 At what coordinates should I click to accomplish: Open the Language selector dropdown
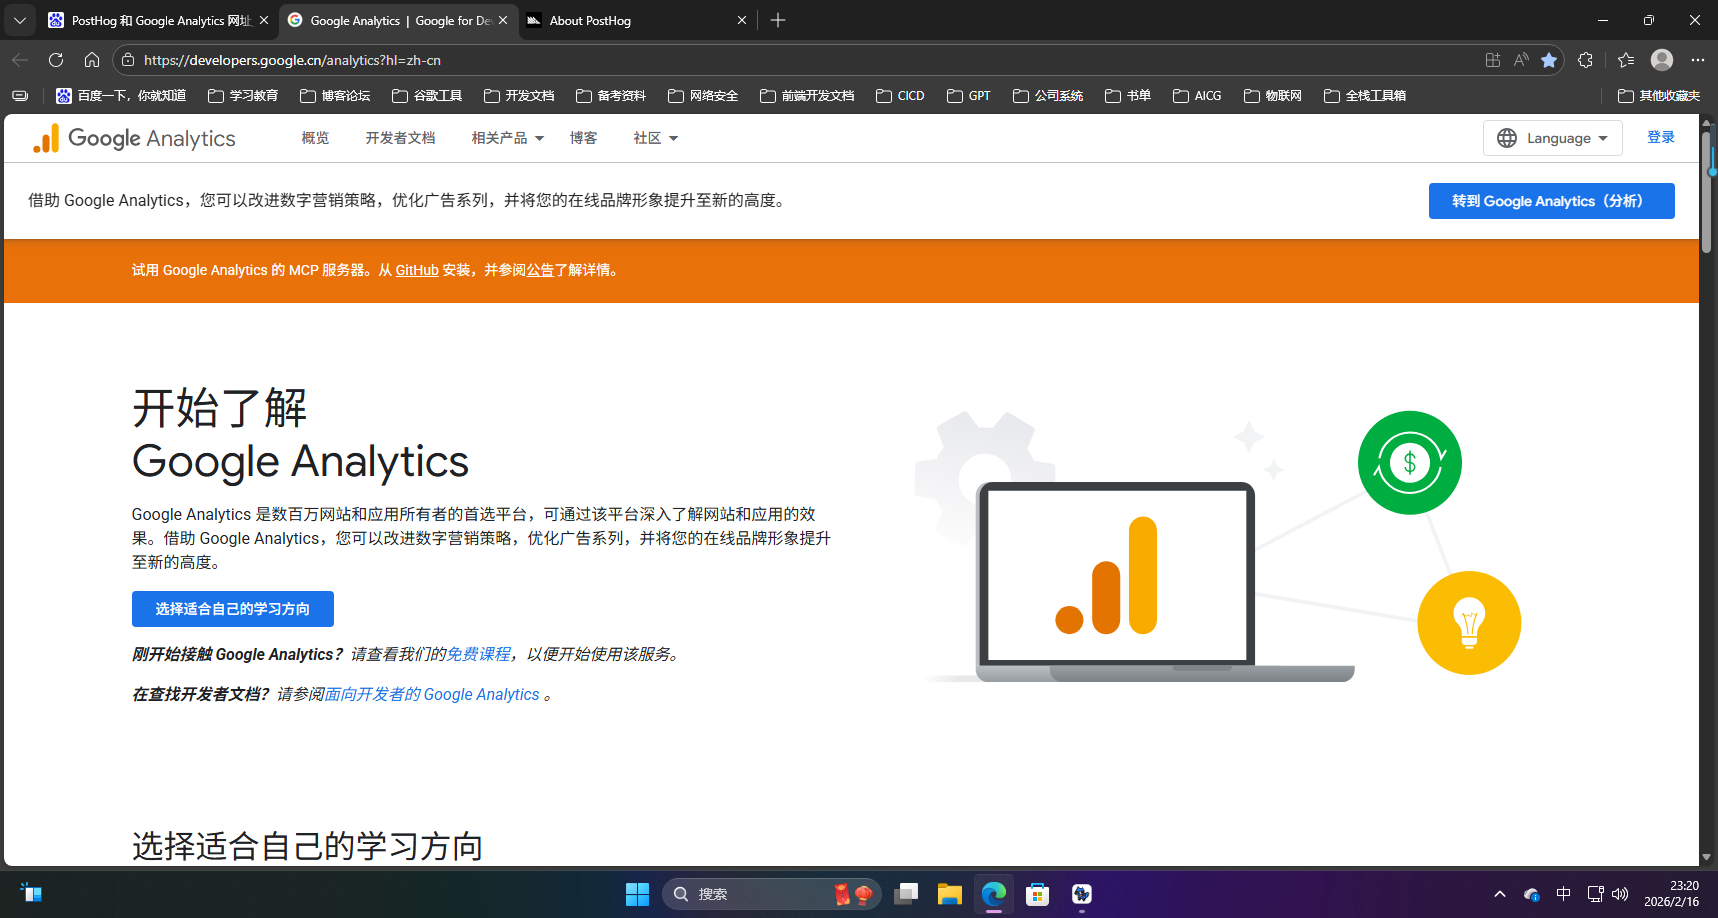1551,137
